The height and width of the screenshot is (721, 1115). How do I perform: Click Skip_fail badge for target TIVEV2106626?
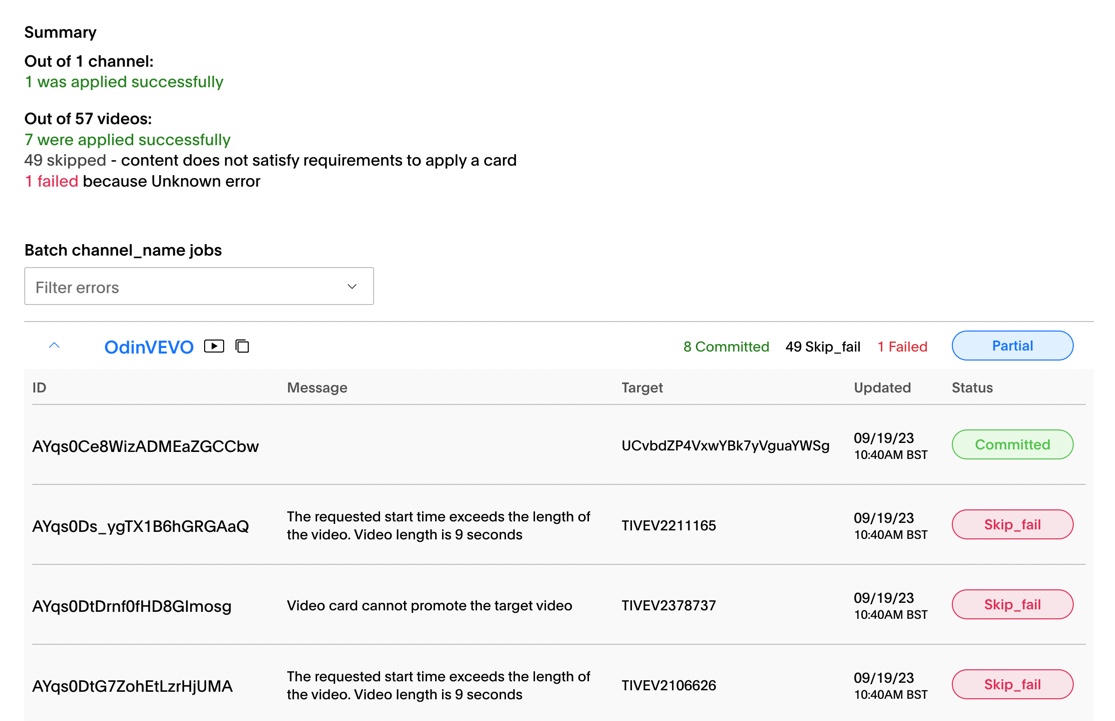coord(1013,685)
